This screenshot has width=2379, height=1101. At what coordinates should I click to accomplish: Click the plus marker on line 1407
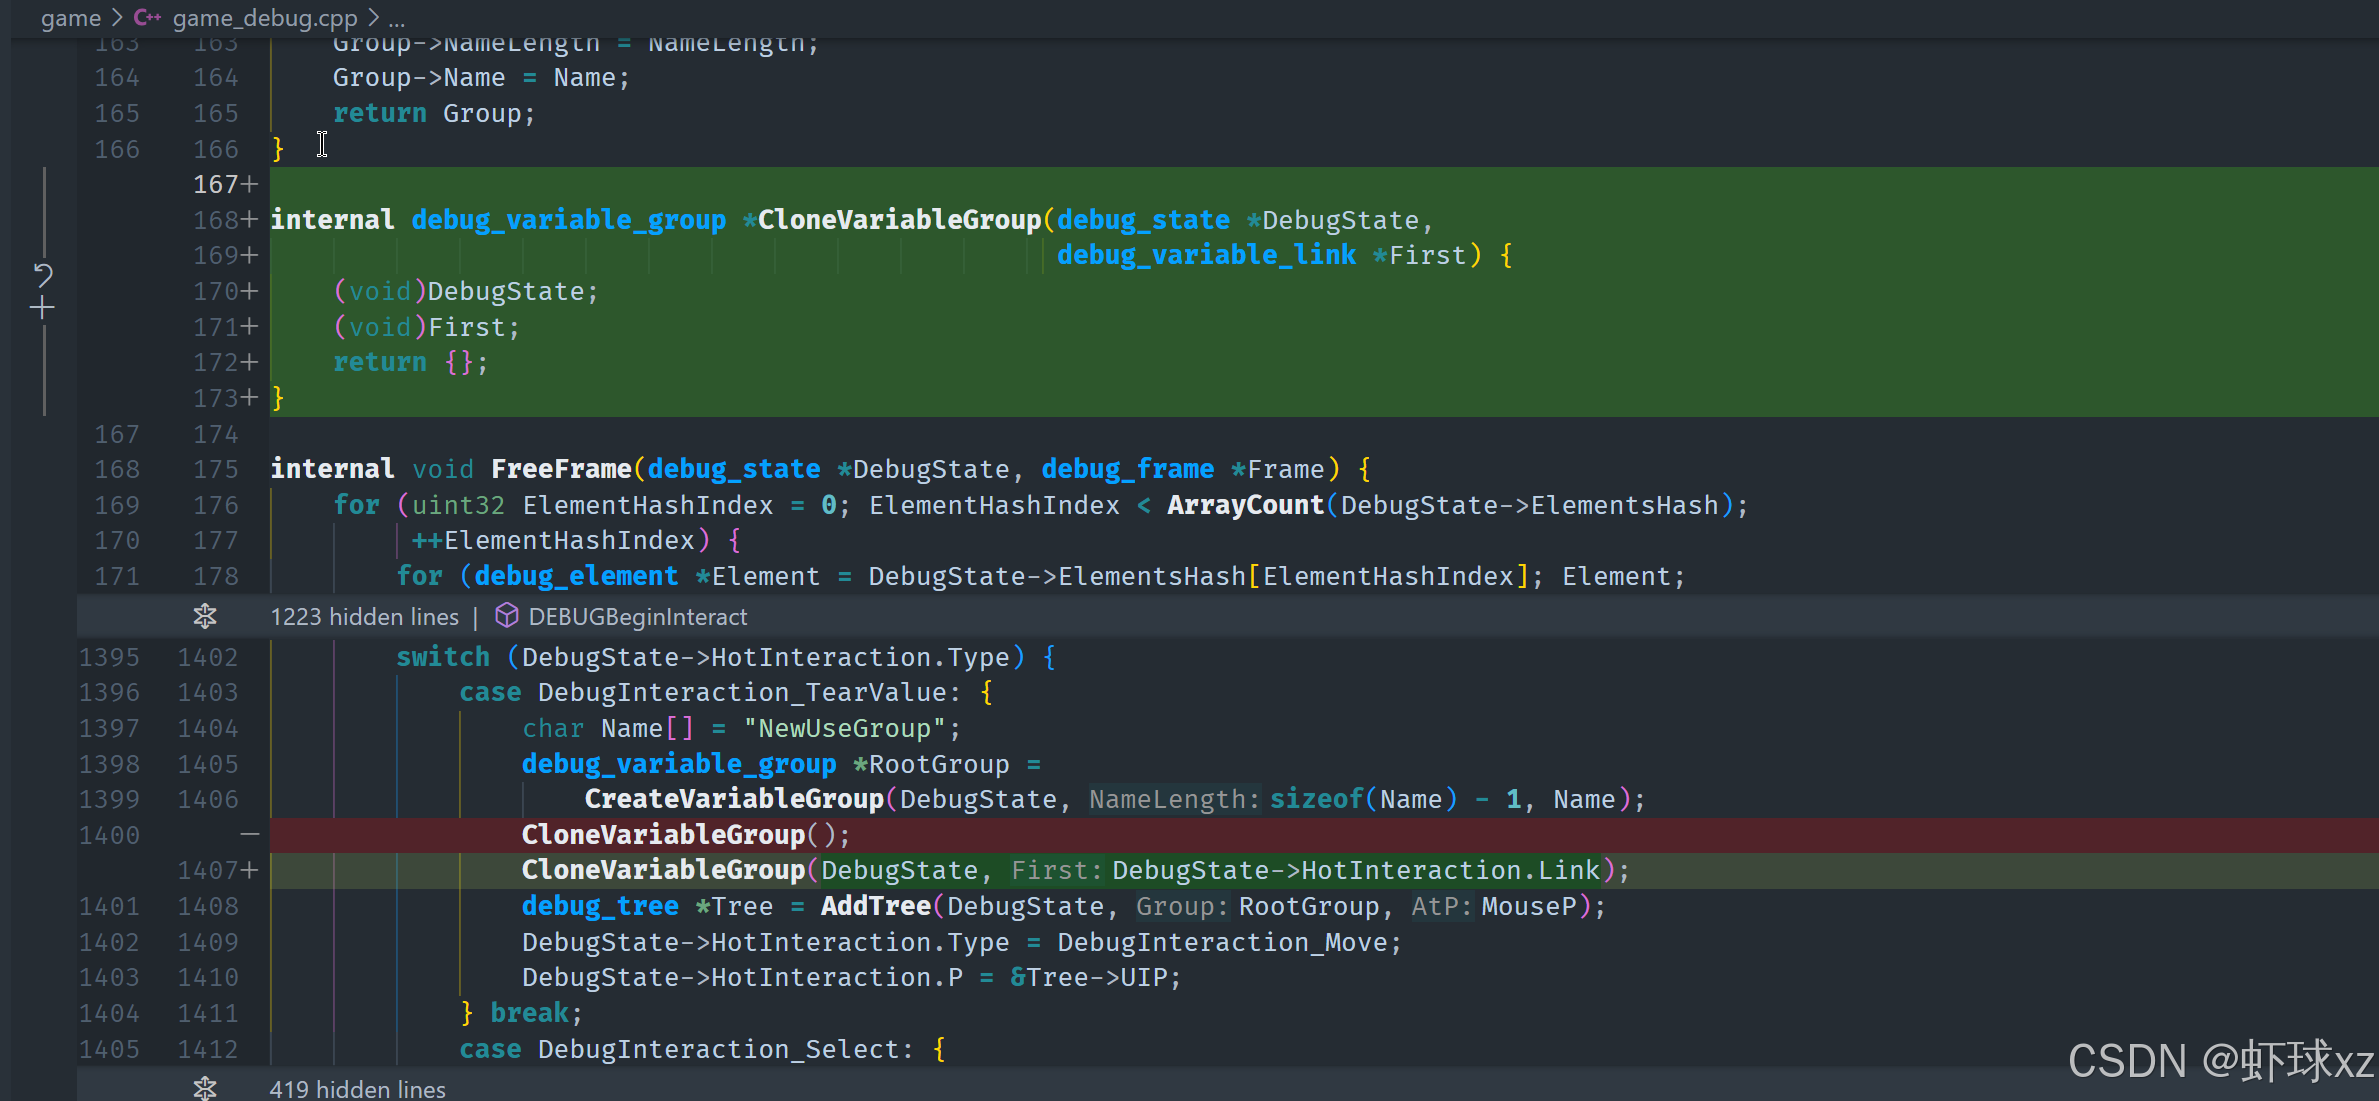tap(250, 870)
